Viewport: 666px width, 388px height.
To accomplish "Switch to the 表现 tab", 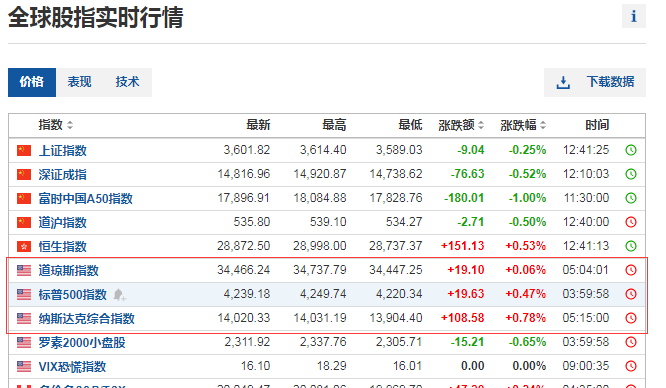I will point(79,82).
